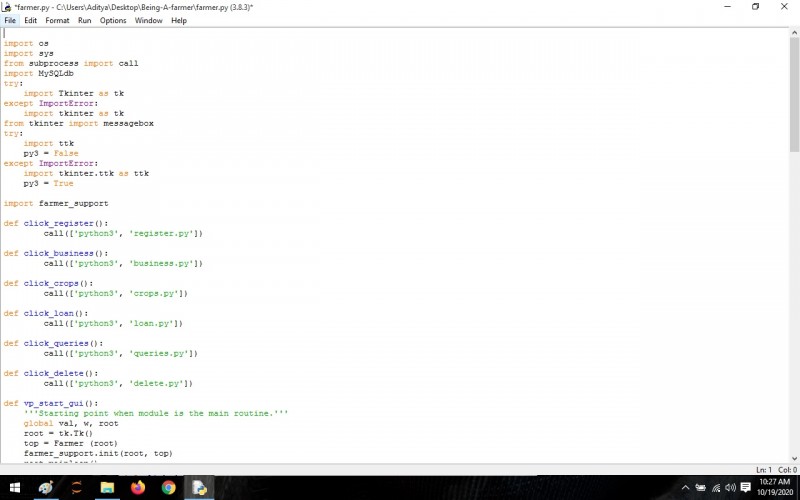Click the Python IDLE taskbar icon
The image size is (800, 500).
[x=199, y=488]
